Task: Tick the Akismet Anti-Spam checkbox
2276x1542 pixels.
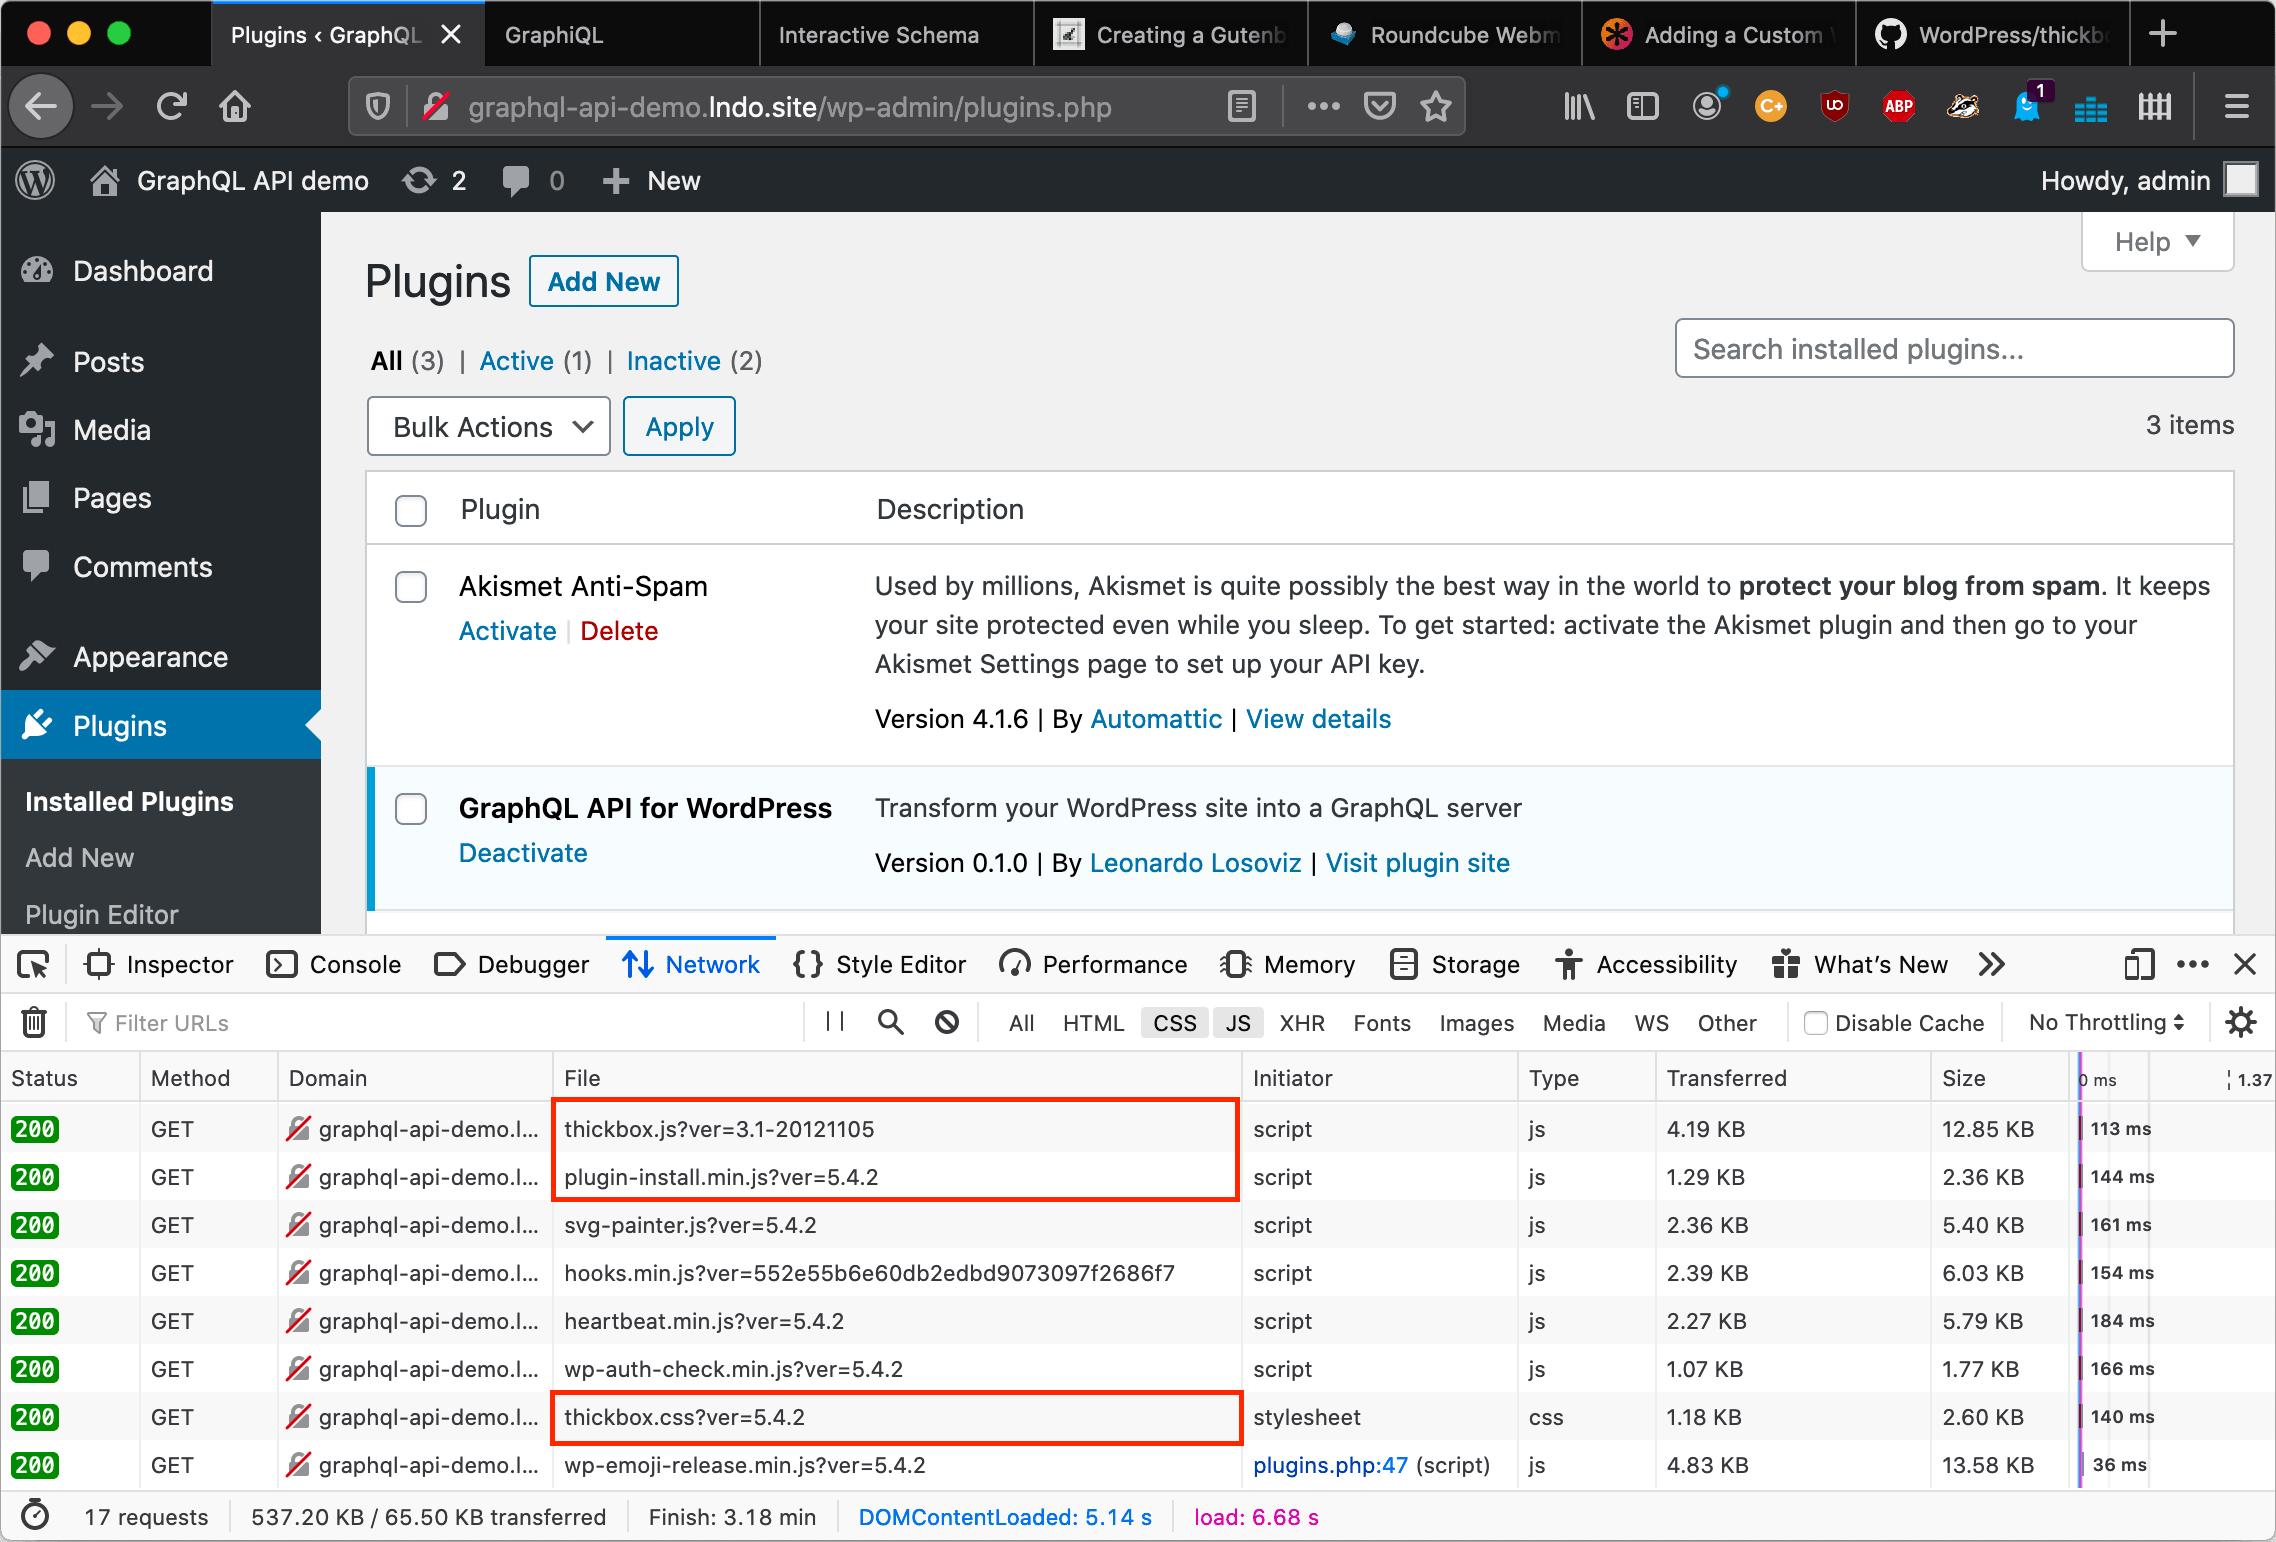Action: 411,587
